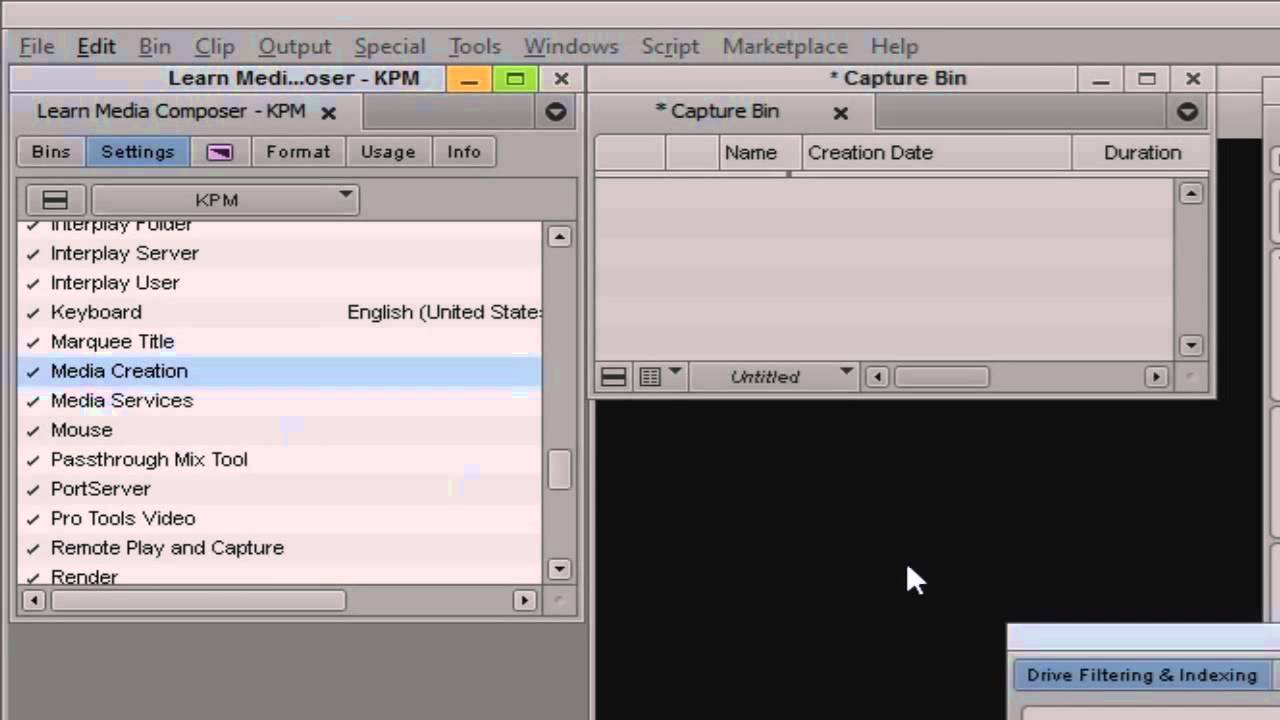Click settings list scroll right arrow
This screenshot has height=720, width=1280.
(x=524, y=600)
